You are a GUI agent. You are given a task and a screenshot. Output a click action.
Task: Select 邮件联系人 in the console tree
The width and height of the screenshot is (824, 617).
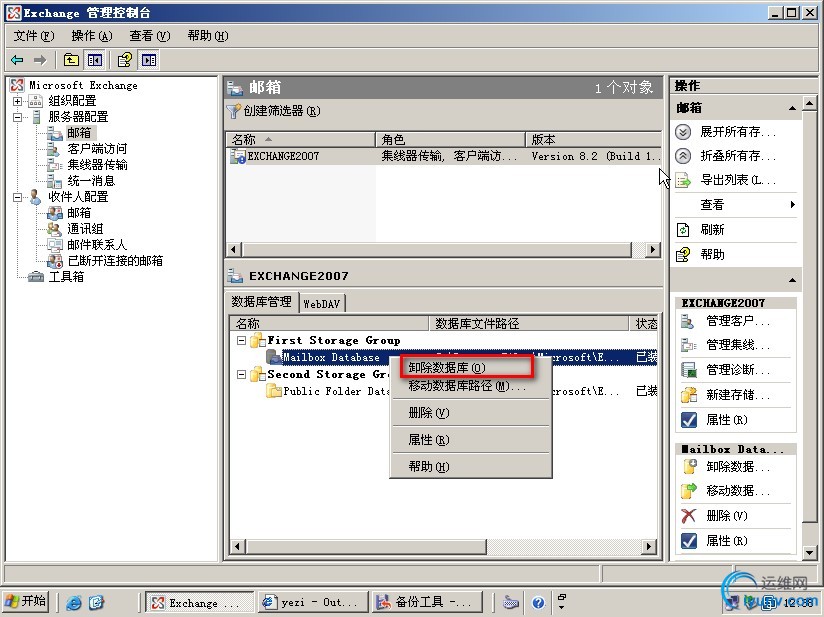click(97, 245)
